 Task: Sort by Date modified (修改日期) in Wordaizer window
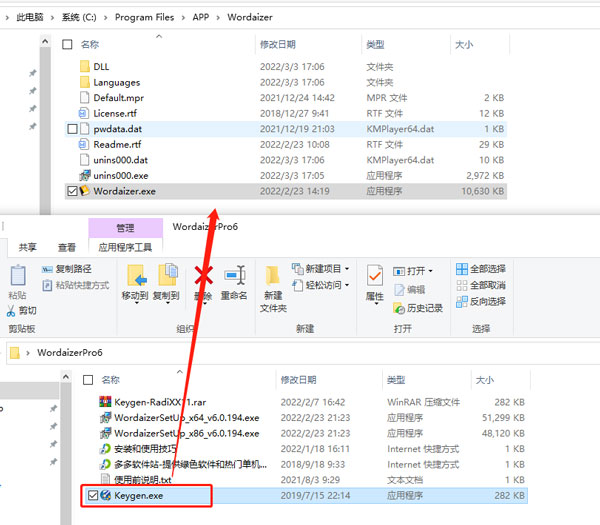[278, 44]
